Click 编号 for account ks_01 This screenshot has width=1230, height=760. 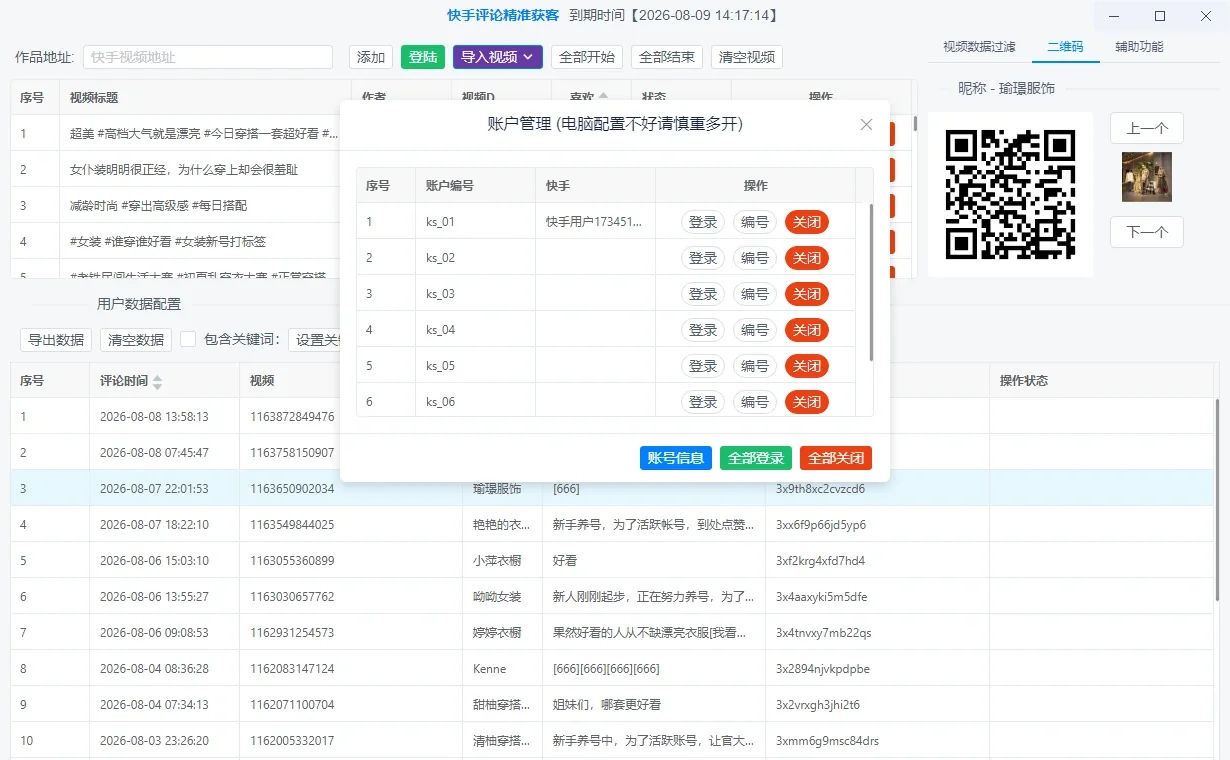pos(755,222)
